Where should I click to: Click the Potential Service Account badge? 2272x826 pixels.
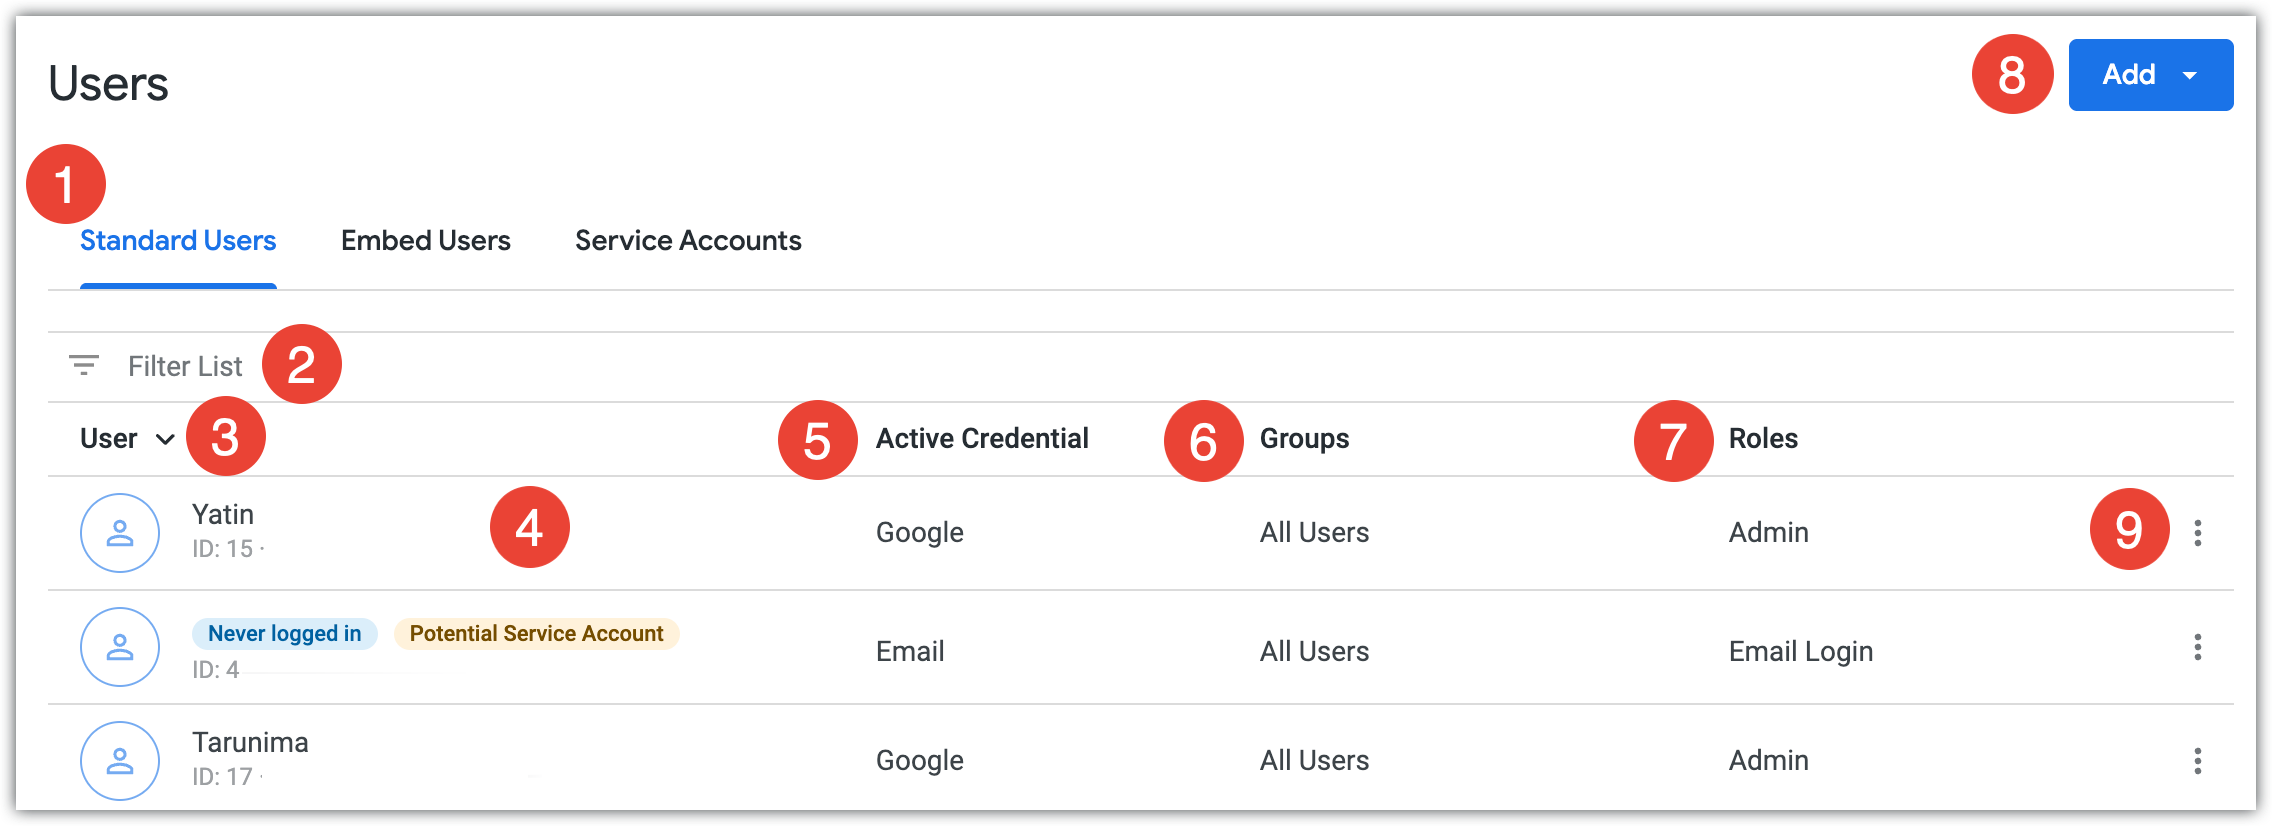[x=536, y=634]
